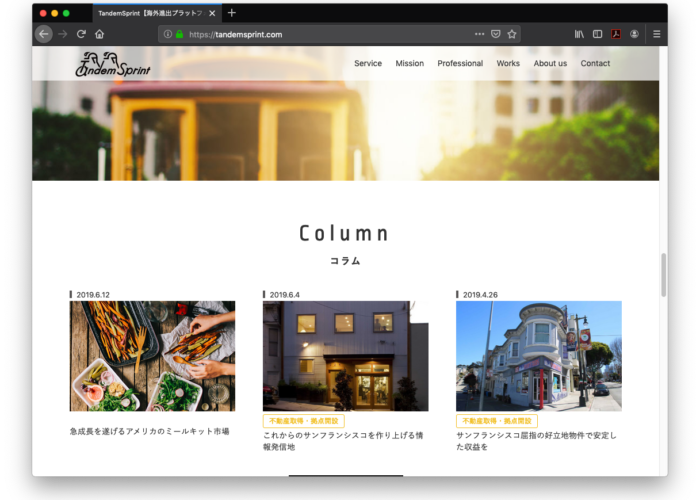Open the Service navigation menu item
Screen dimensions: 700x500
pyautogui.click(x=368, y=63)
